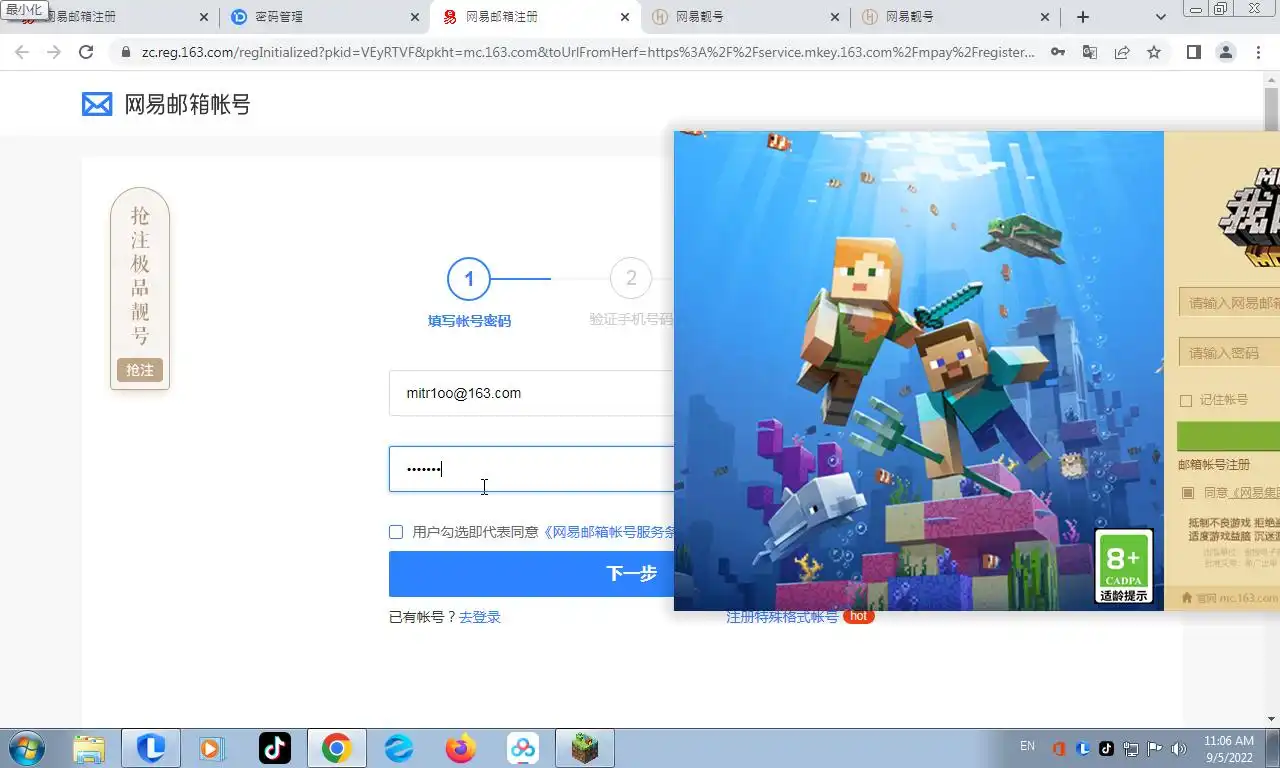
Task: Follow the 去登录 link
Action: click(480, 617)
